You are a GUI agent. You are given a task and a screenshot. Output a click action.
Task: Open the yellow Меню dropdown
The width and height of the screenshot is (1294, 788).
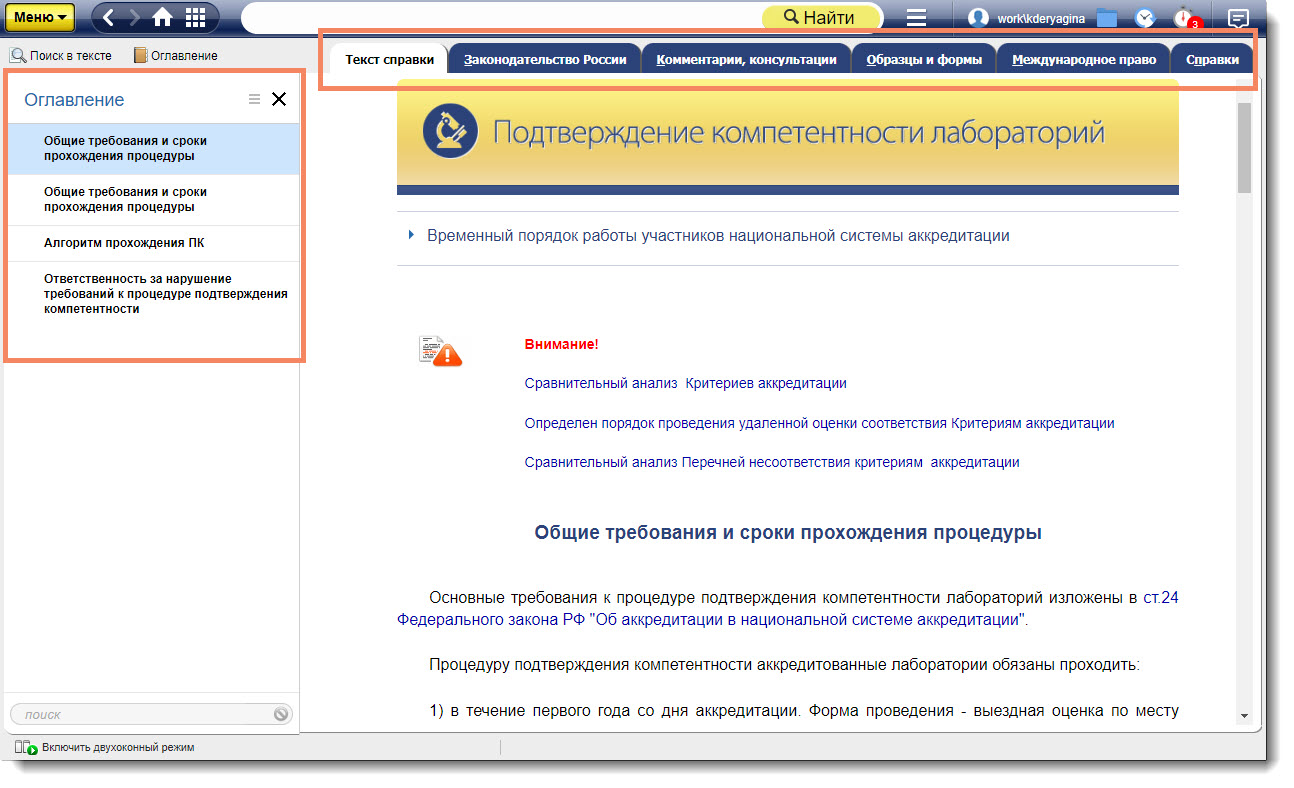point(41,17)
